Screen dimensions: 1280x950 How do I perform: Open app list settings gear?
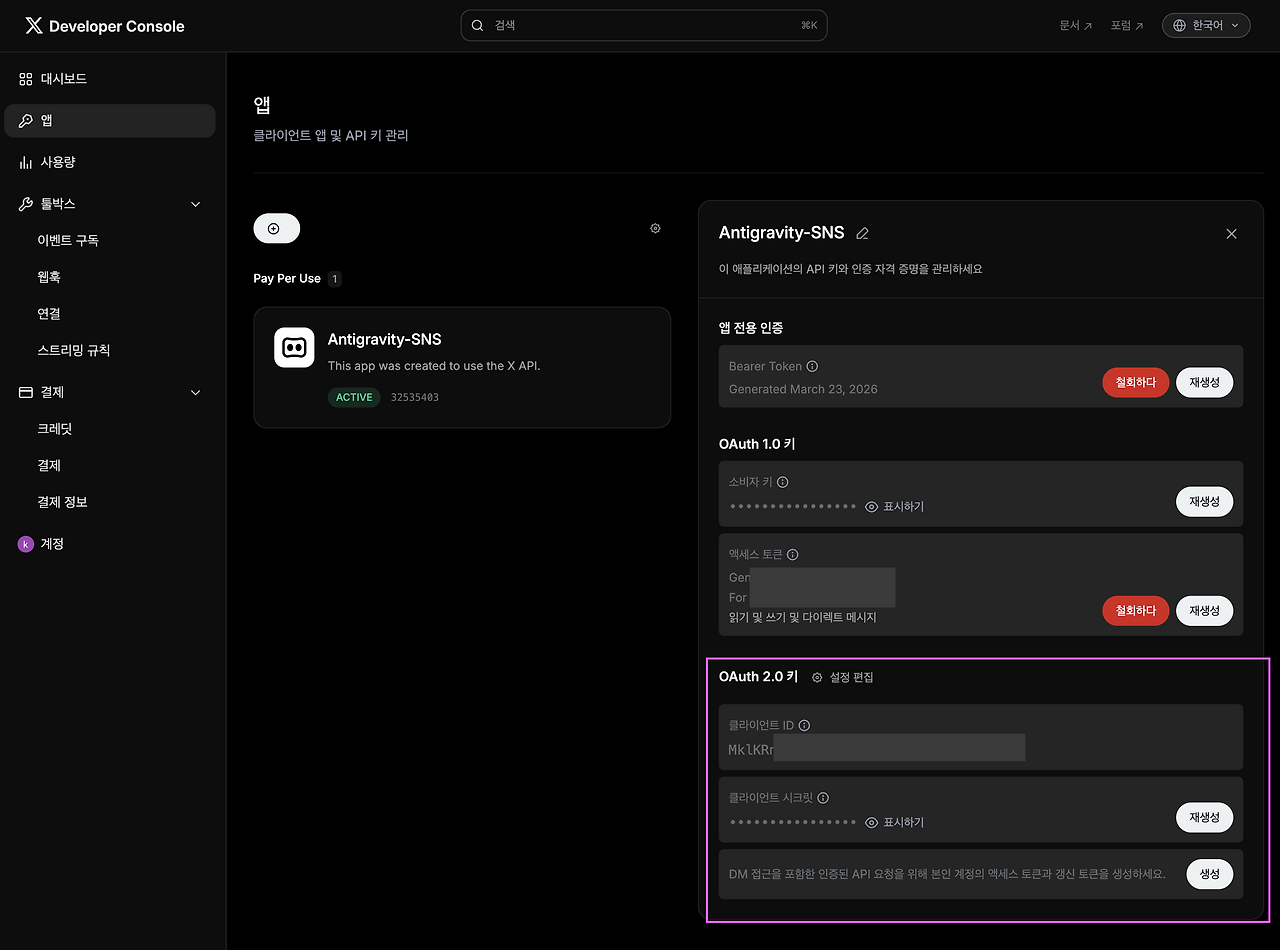pyautogui.click(x=655, y=229)
